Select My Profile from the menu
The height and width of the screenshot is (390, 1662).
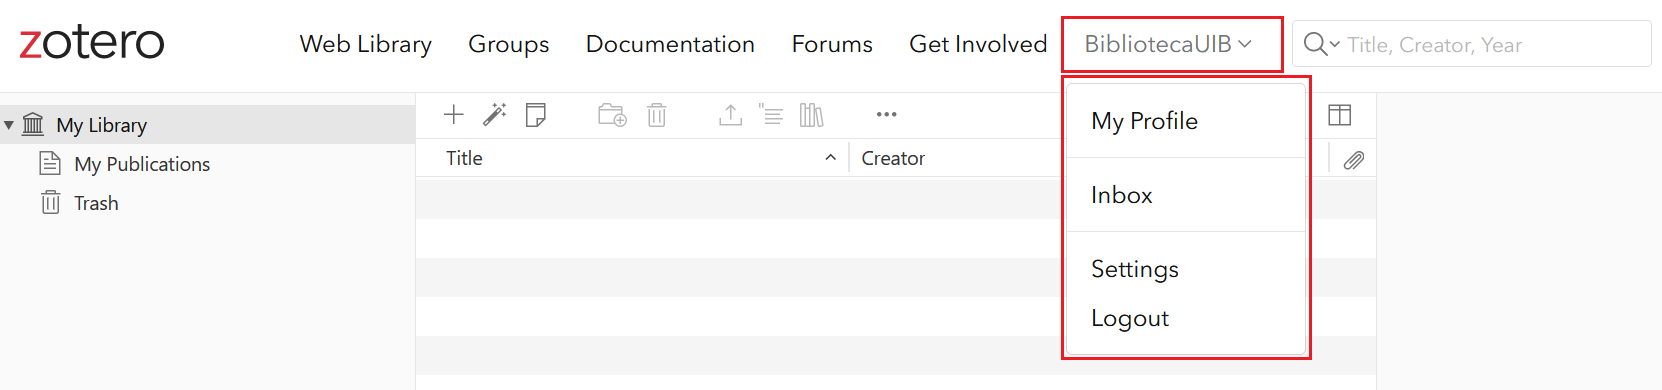(1186, 121)
